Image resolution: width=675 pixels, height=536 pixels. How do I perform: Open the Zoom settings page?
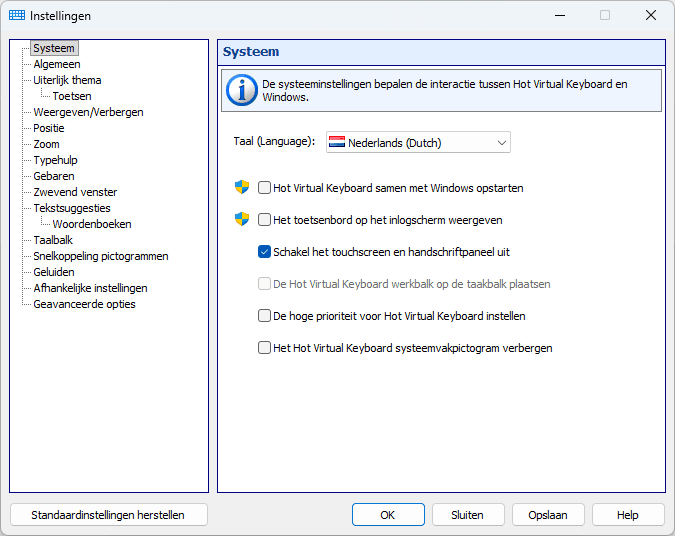click(x=46, y=144)
